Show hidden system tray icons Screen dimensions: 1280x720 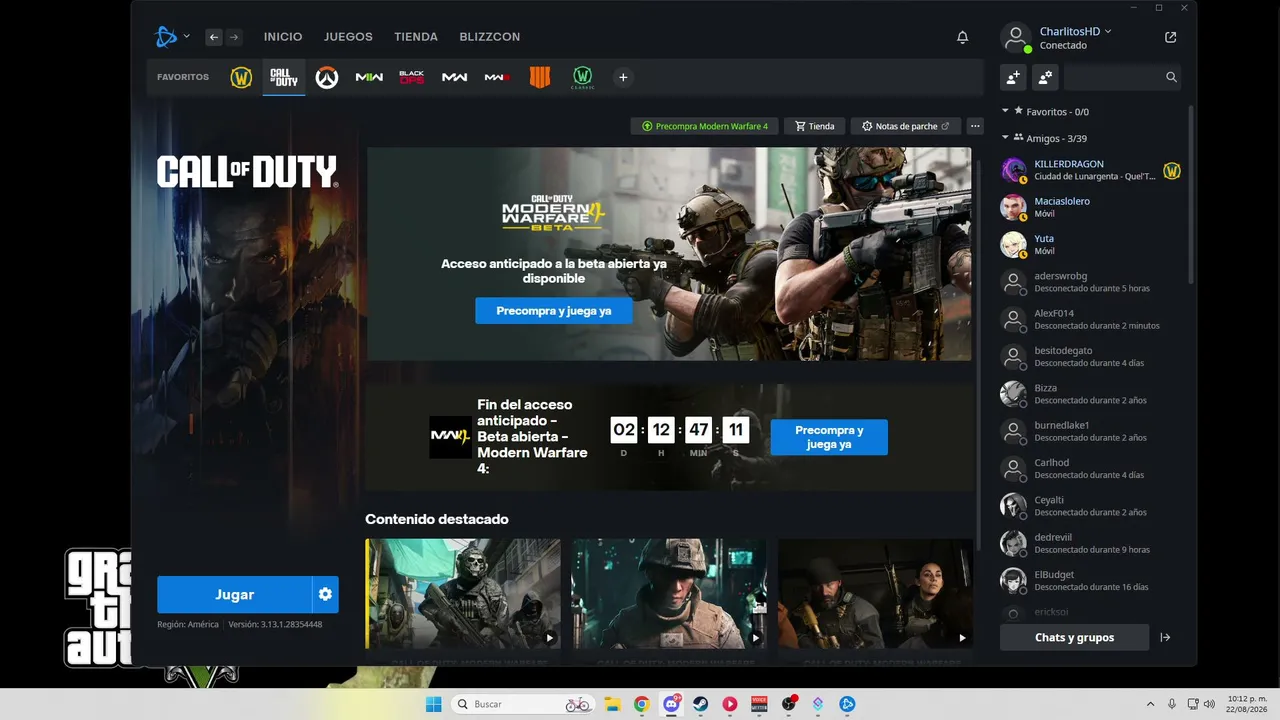coord(1149,704)
